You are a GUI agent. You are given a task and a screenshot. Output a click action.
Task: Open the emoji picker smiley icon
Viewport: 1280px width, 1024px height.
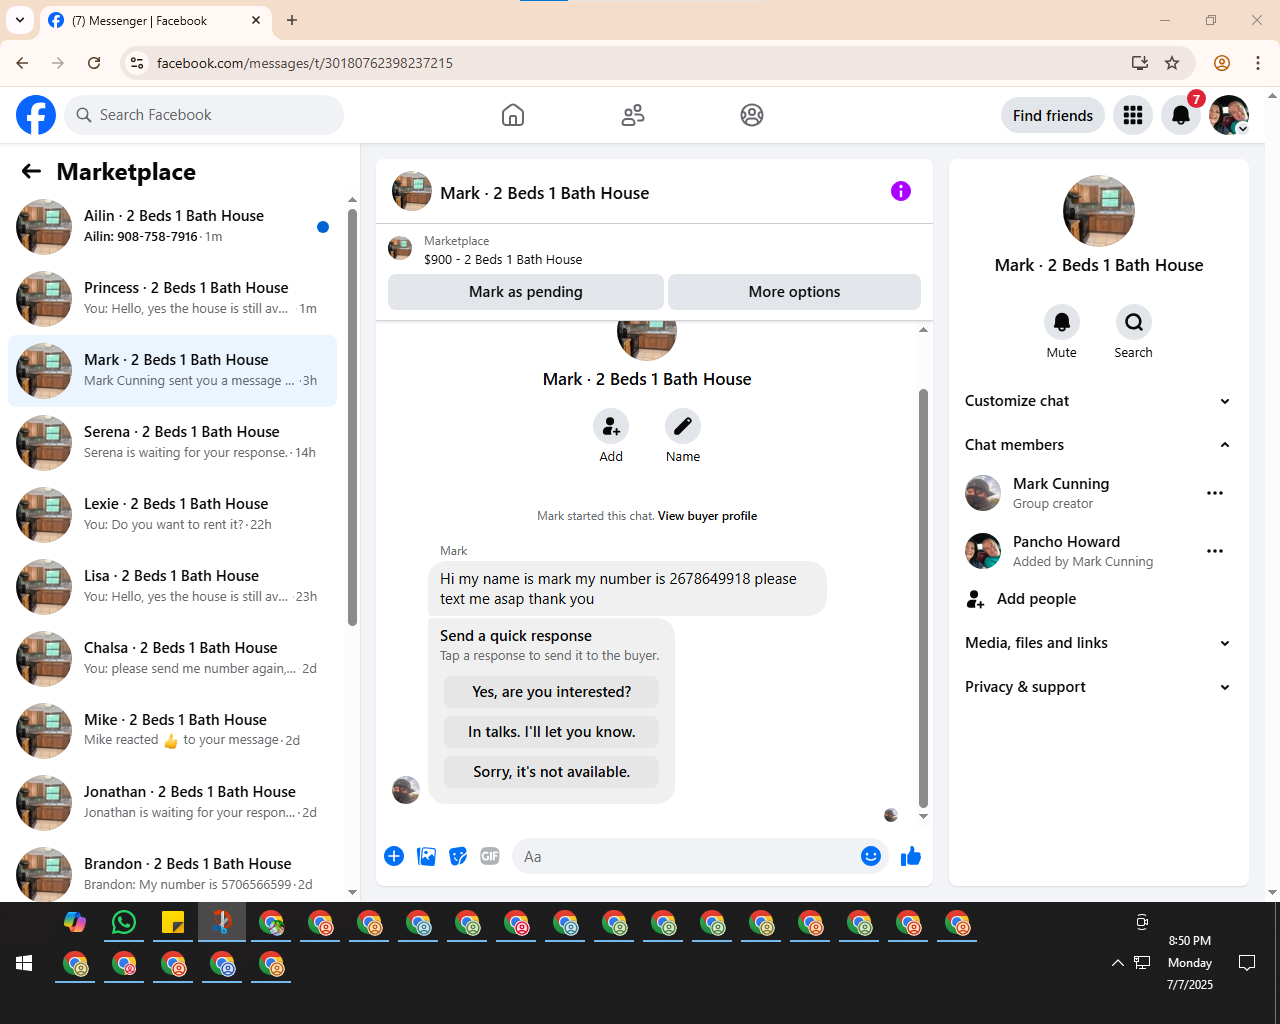pyautogui.click(x=871, y=856)
